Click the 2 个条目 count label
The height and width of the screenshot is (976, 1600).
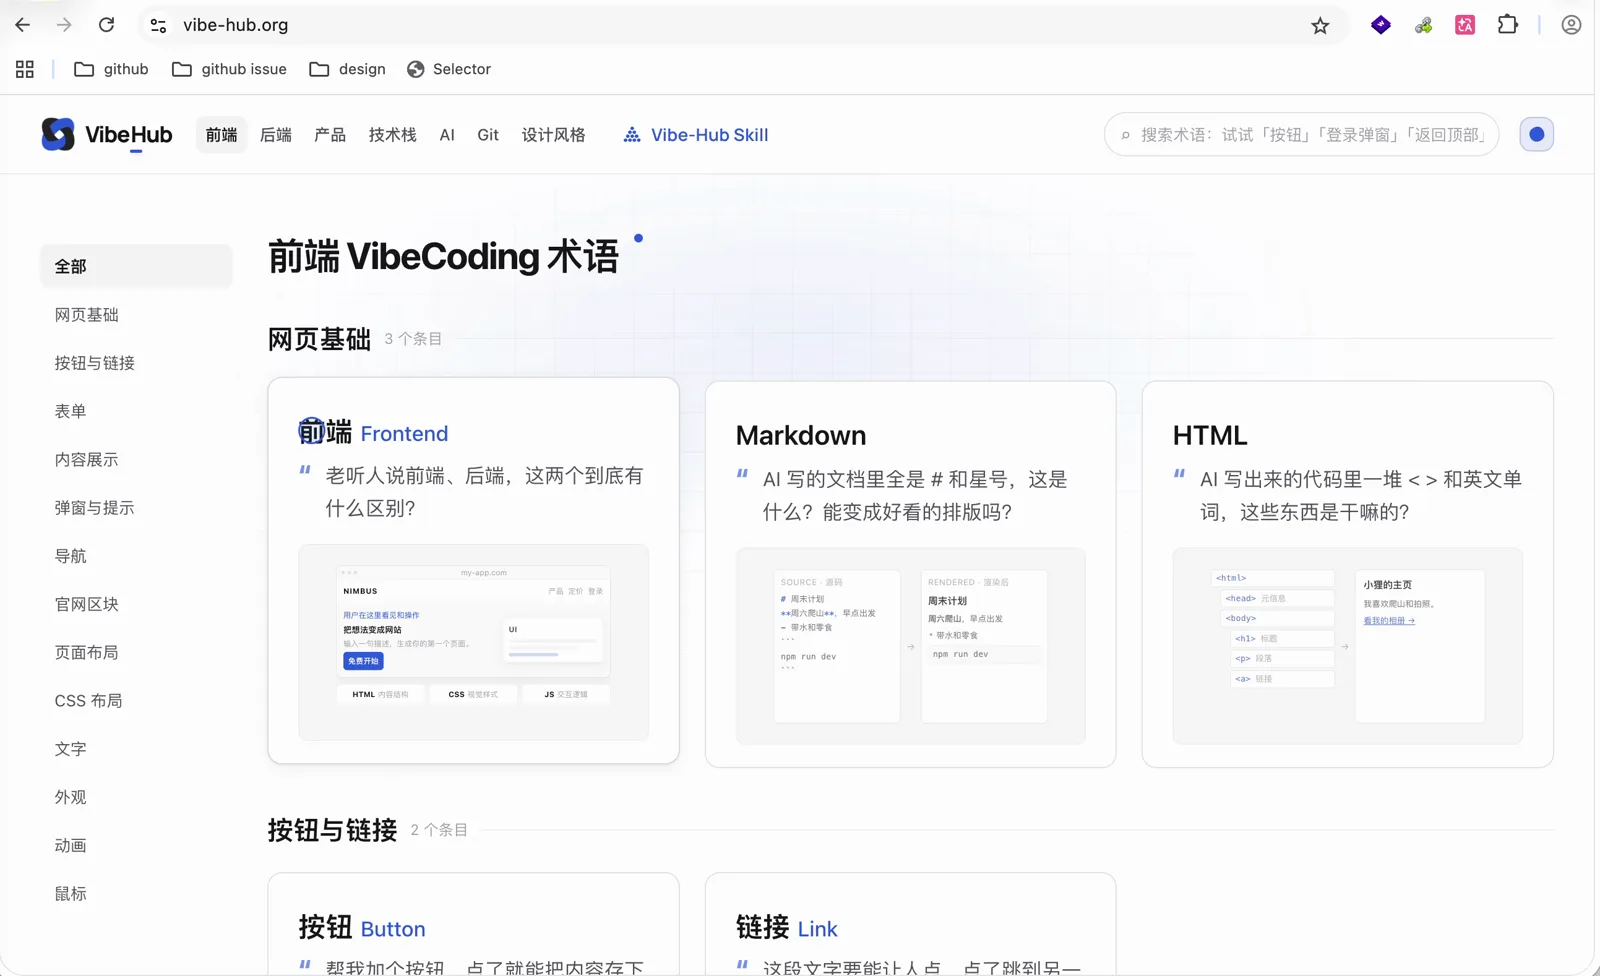pos(439,830)
